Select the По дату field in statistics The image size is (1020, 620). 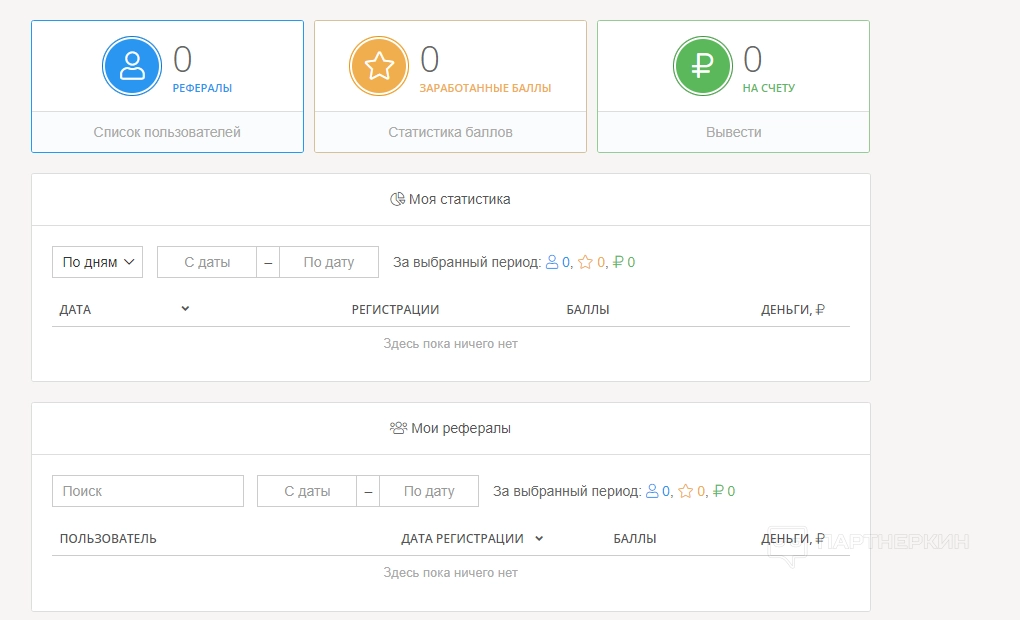point(329,262)
